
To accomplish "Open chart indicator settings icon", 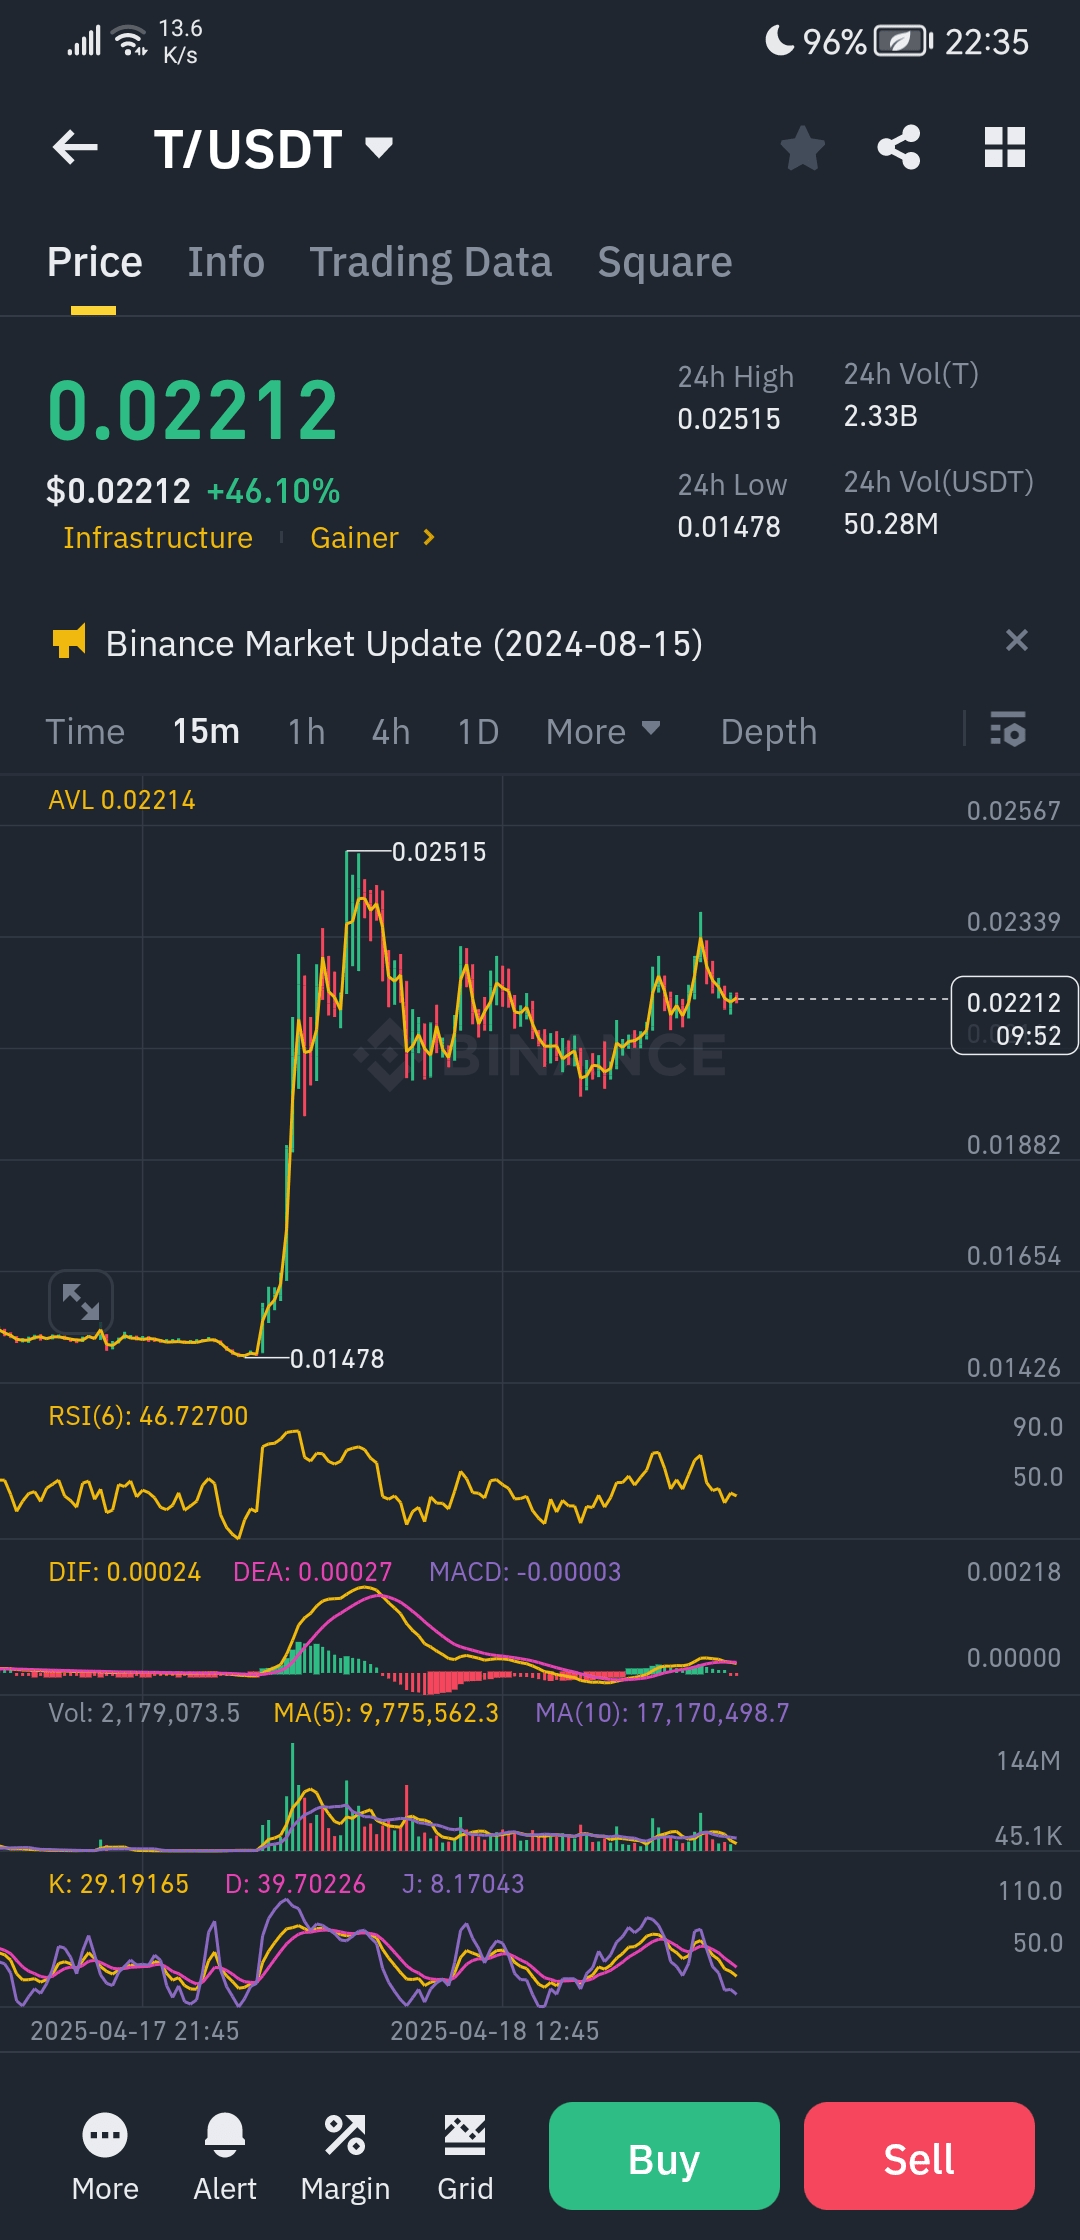I will (1008, 730).
